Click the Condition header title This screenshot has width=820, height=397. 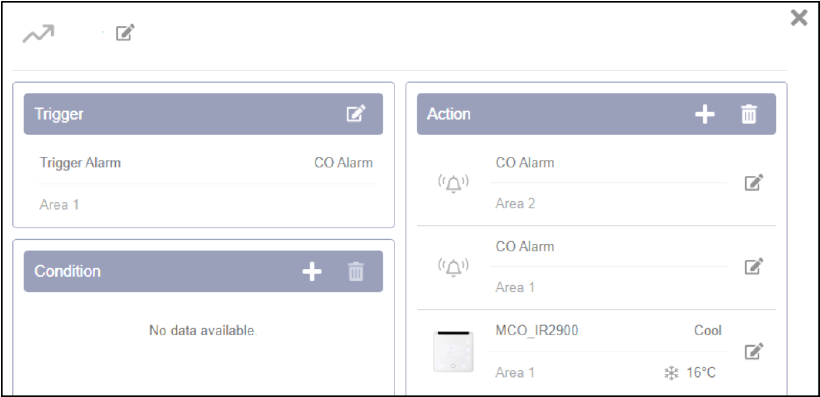(67, 271)
